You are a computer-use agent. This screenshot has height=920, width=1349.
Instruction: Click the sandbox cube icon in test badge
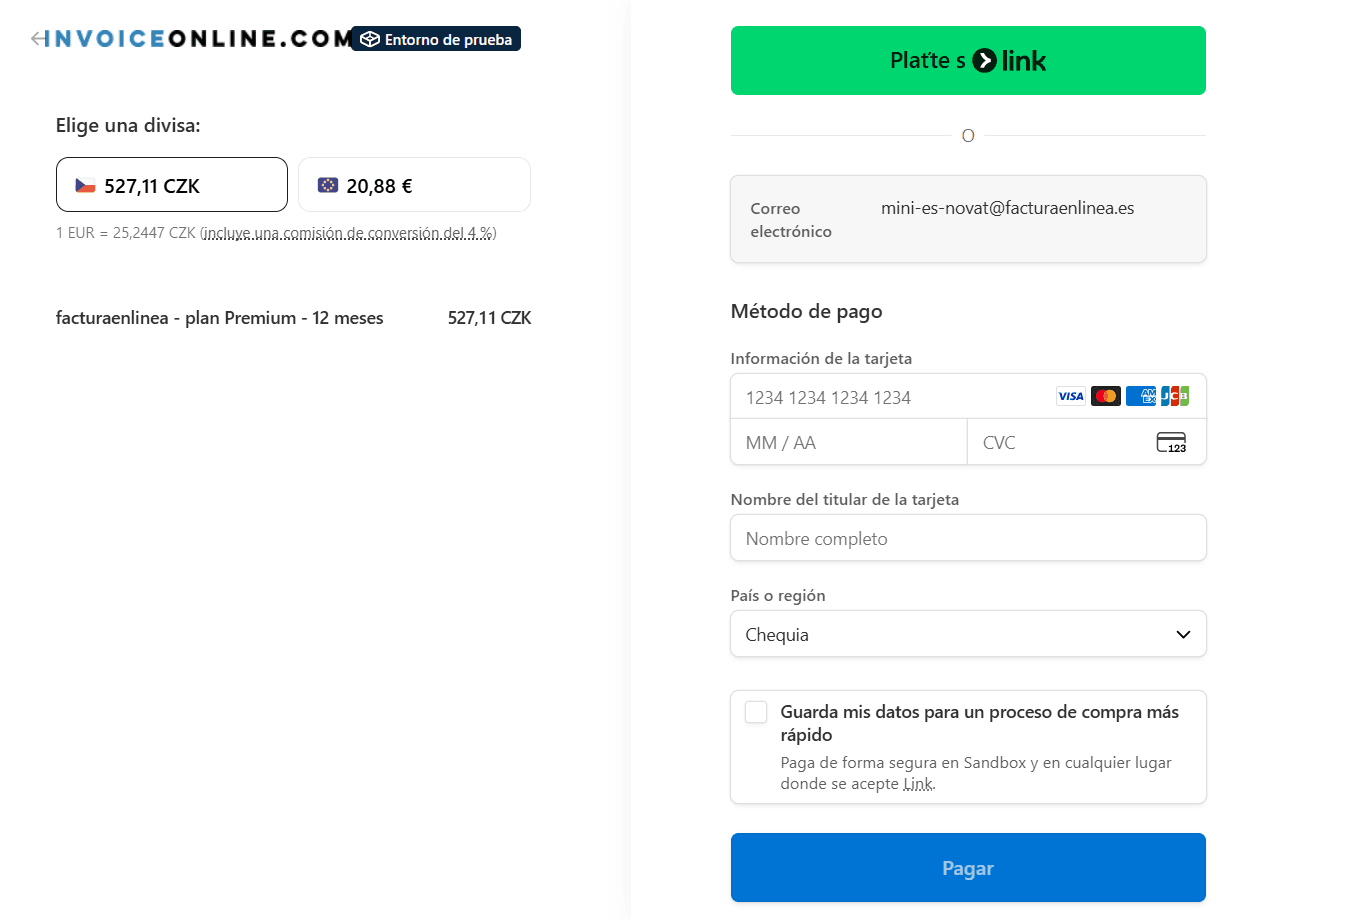tap(370, 39)
